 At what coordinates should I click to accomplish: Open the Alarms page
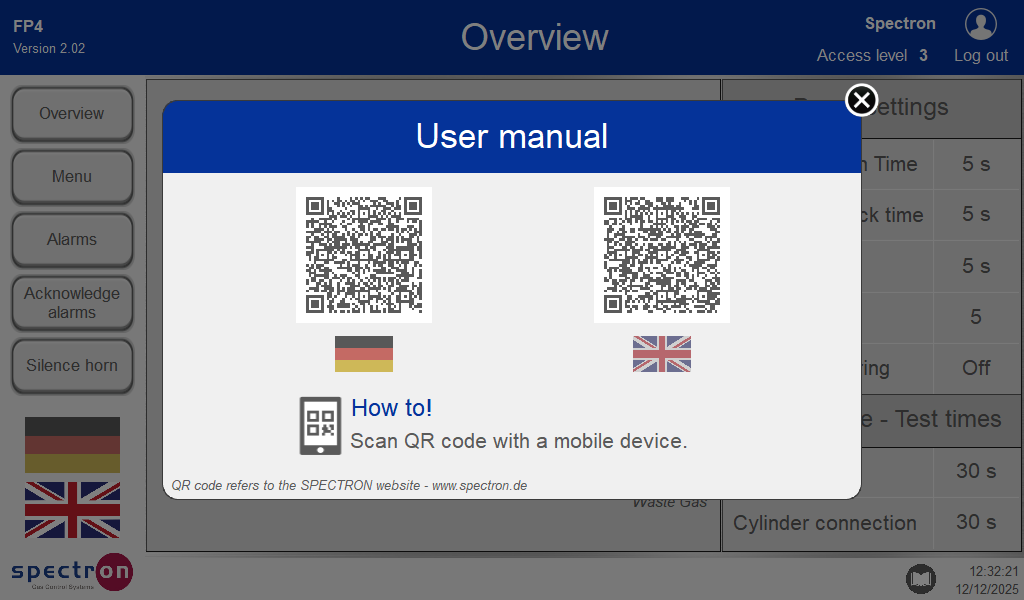coord(72,240)
